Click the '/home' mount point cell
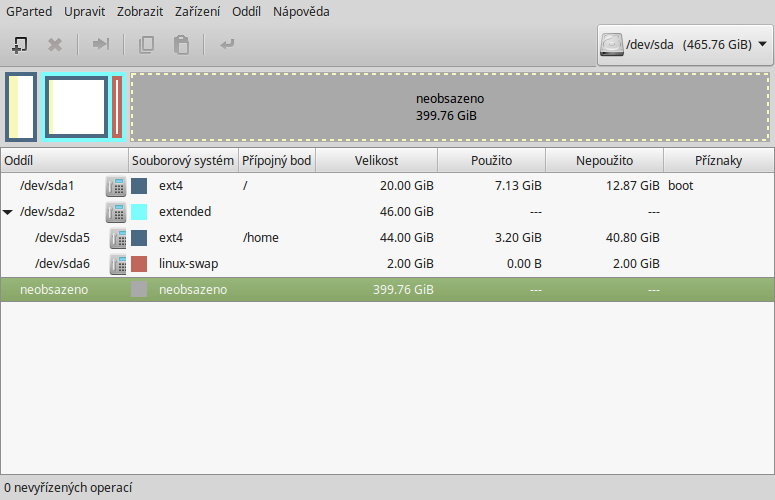This screenshot has width=775, height=500. [x=260, y=238]
